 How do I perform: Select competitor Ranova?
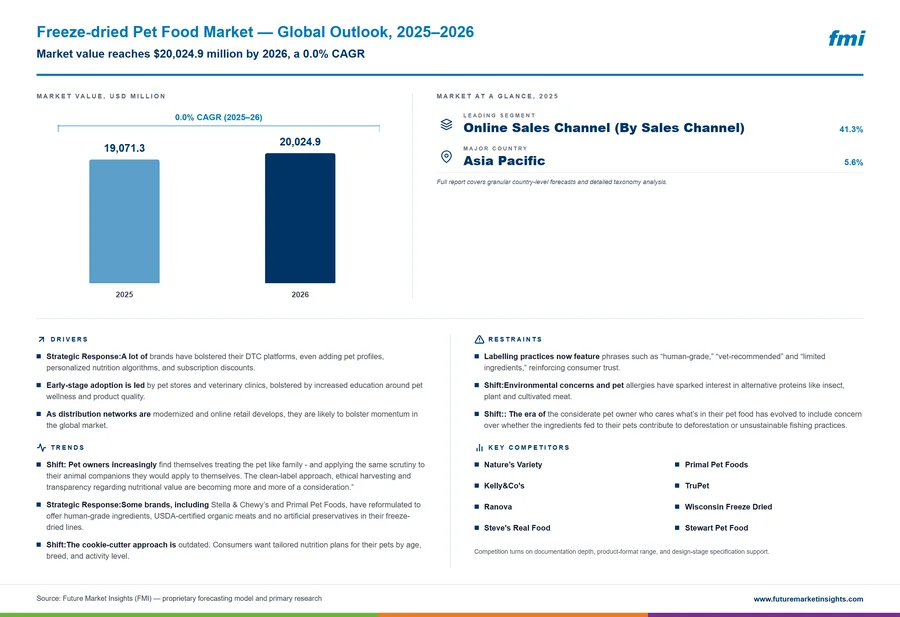coord(498,507)
